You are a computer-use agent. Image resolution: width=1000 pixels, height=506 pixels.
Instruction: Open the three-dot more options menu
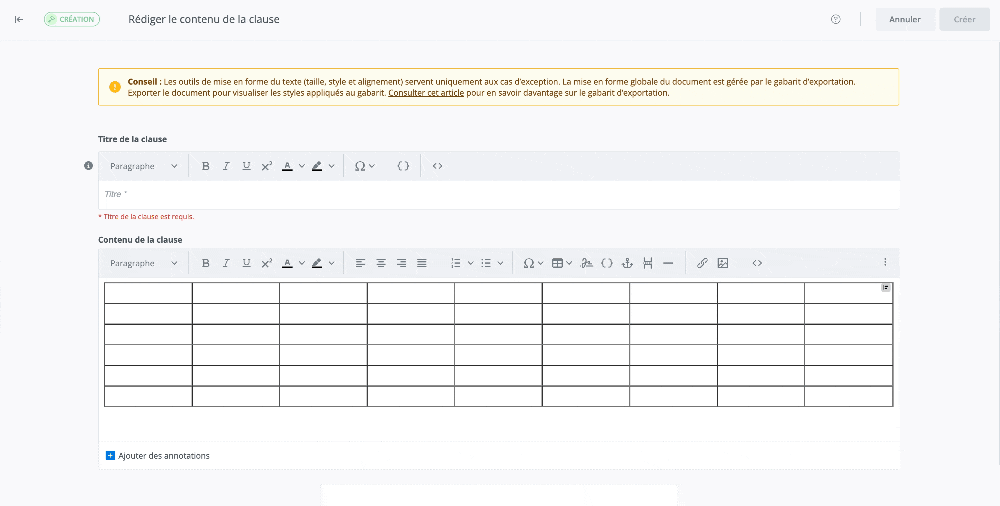(885, 263)
